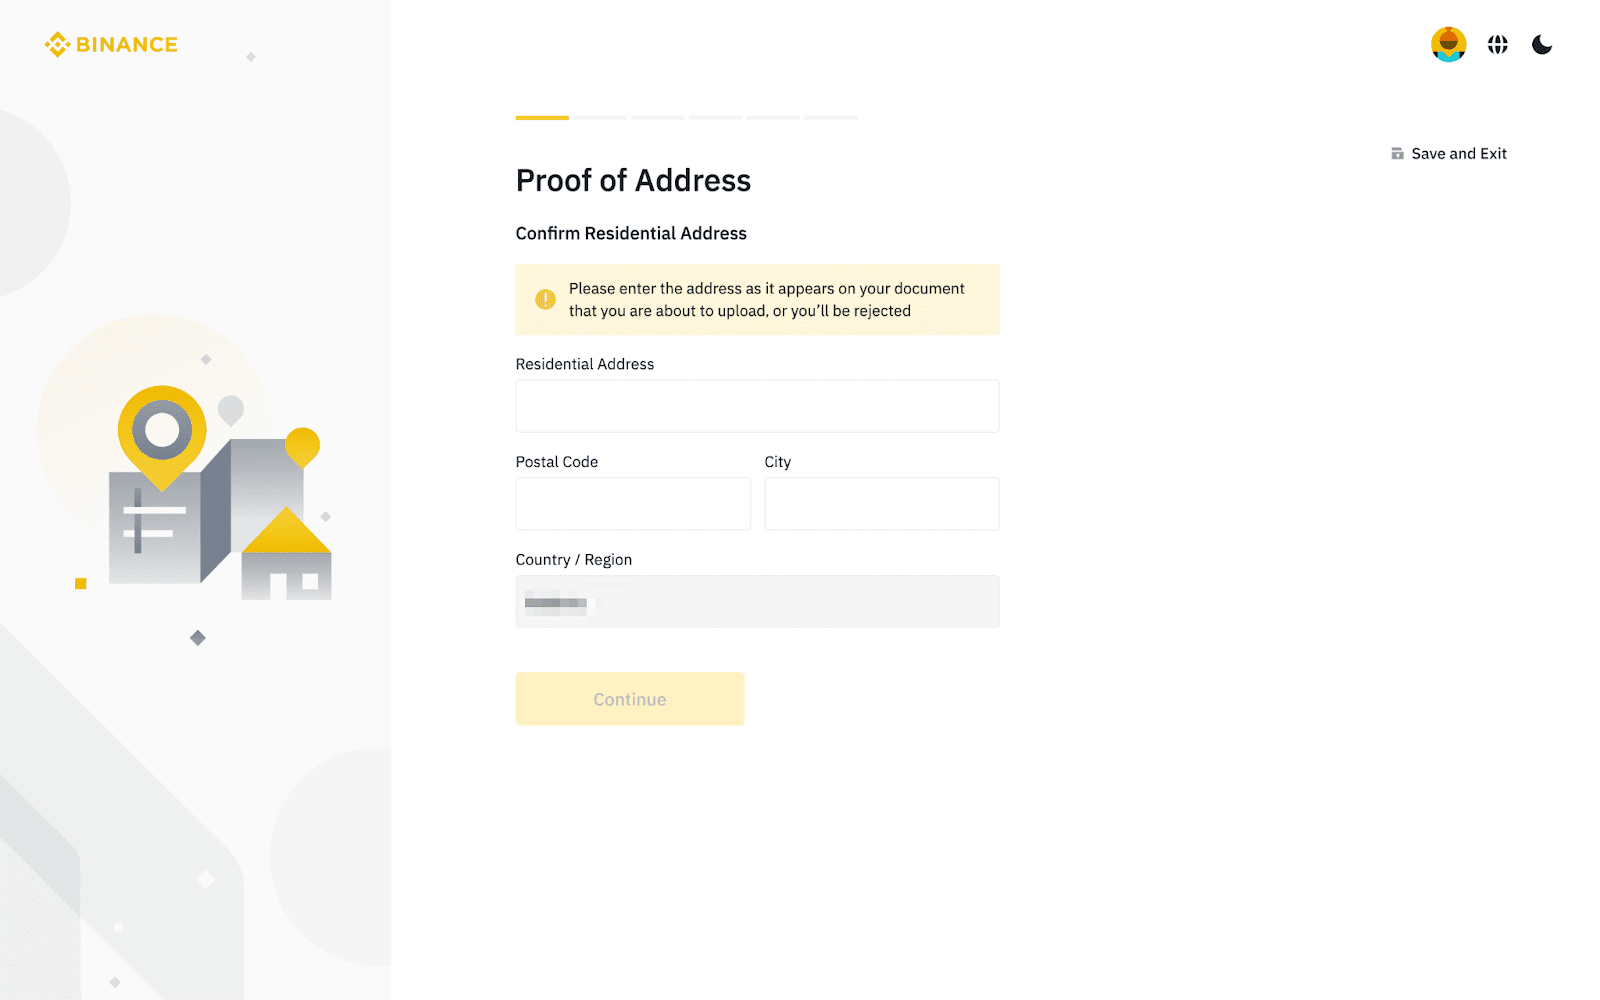Click the address notice banner text

(767, 300)
